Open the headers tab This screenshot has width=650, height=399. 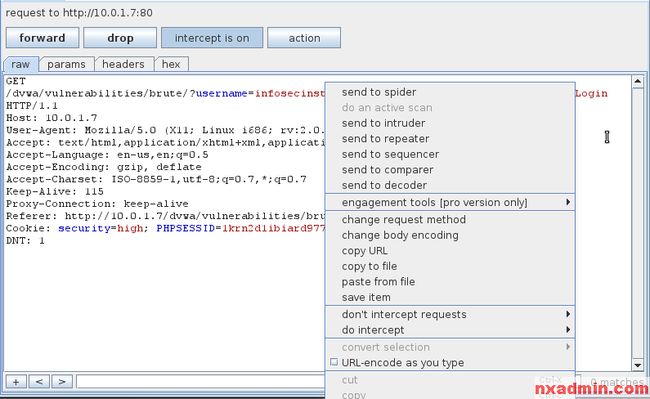123,65
